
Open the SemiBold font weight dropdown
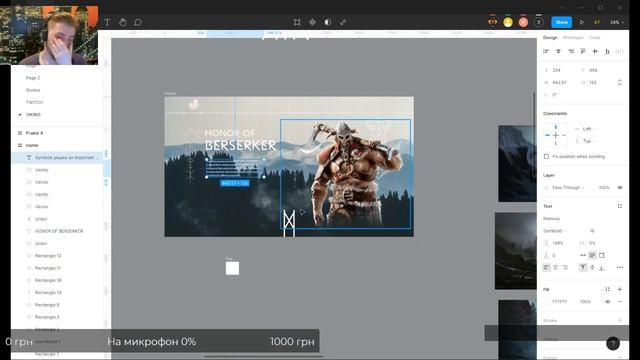pyautogui.click(x=555, y=231)
